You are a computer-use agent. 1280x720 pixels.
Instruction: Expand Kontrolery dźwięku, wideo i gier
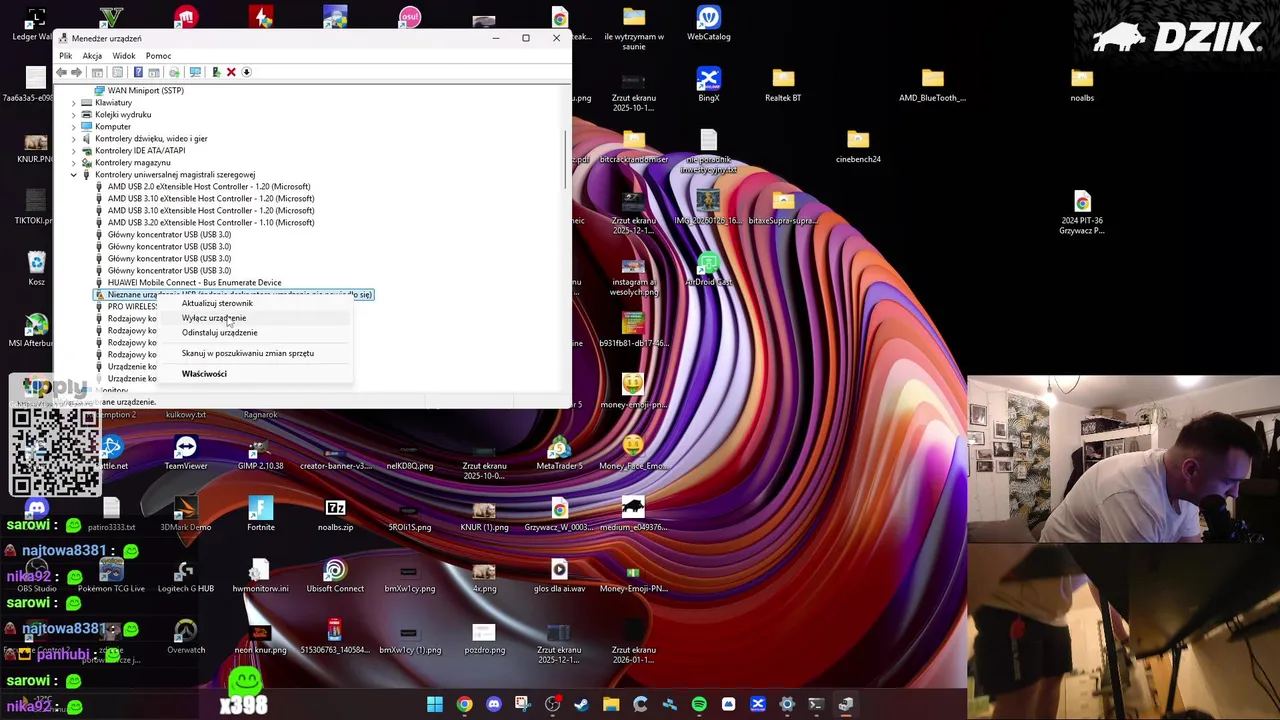[x=73, y=139]
